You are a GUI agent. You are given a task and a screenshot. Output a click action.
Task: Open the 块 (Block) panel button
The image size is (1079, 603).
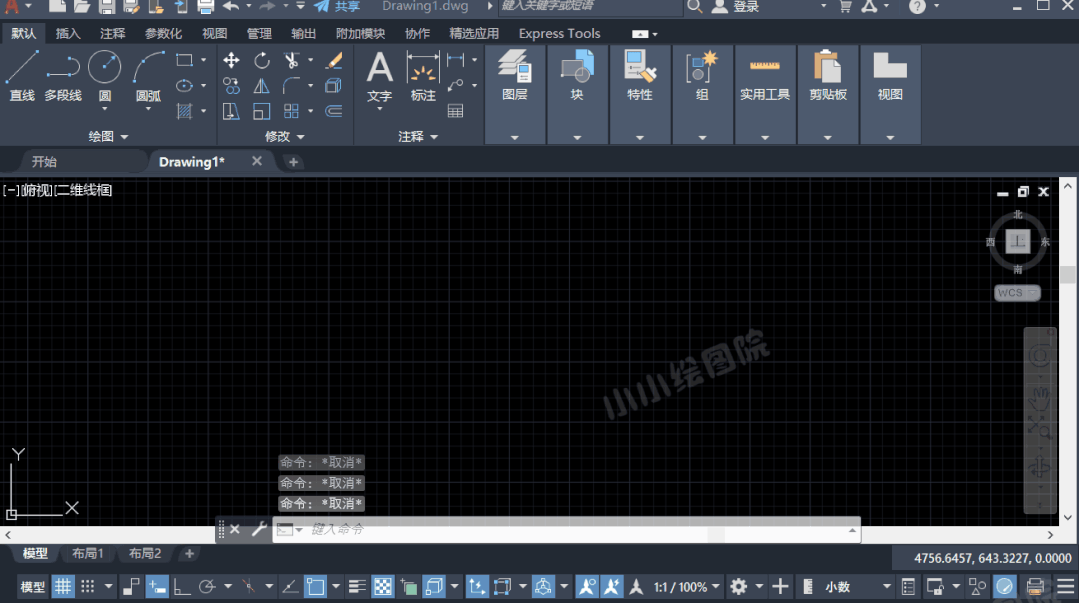(x=577, y=77)
